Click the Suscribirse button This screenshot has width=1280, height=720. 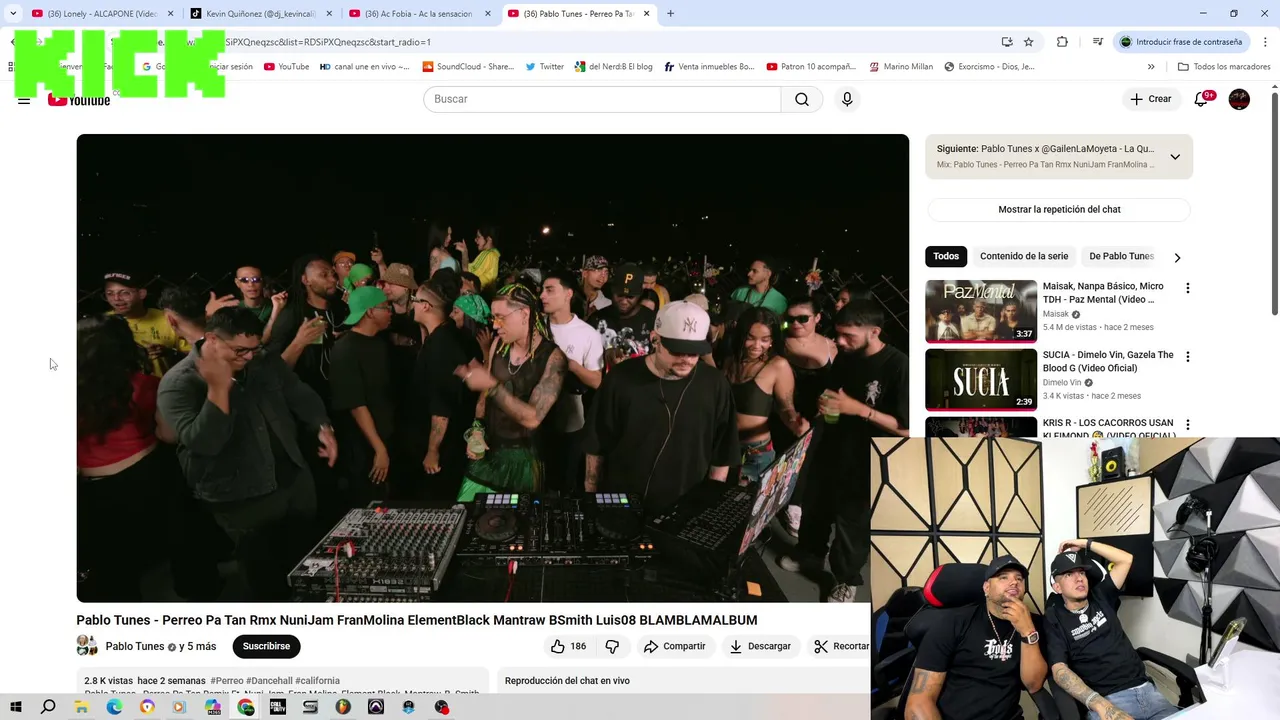[266, 646]
